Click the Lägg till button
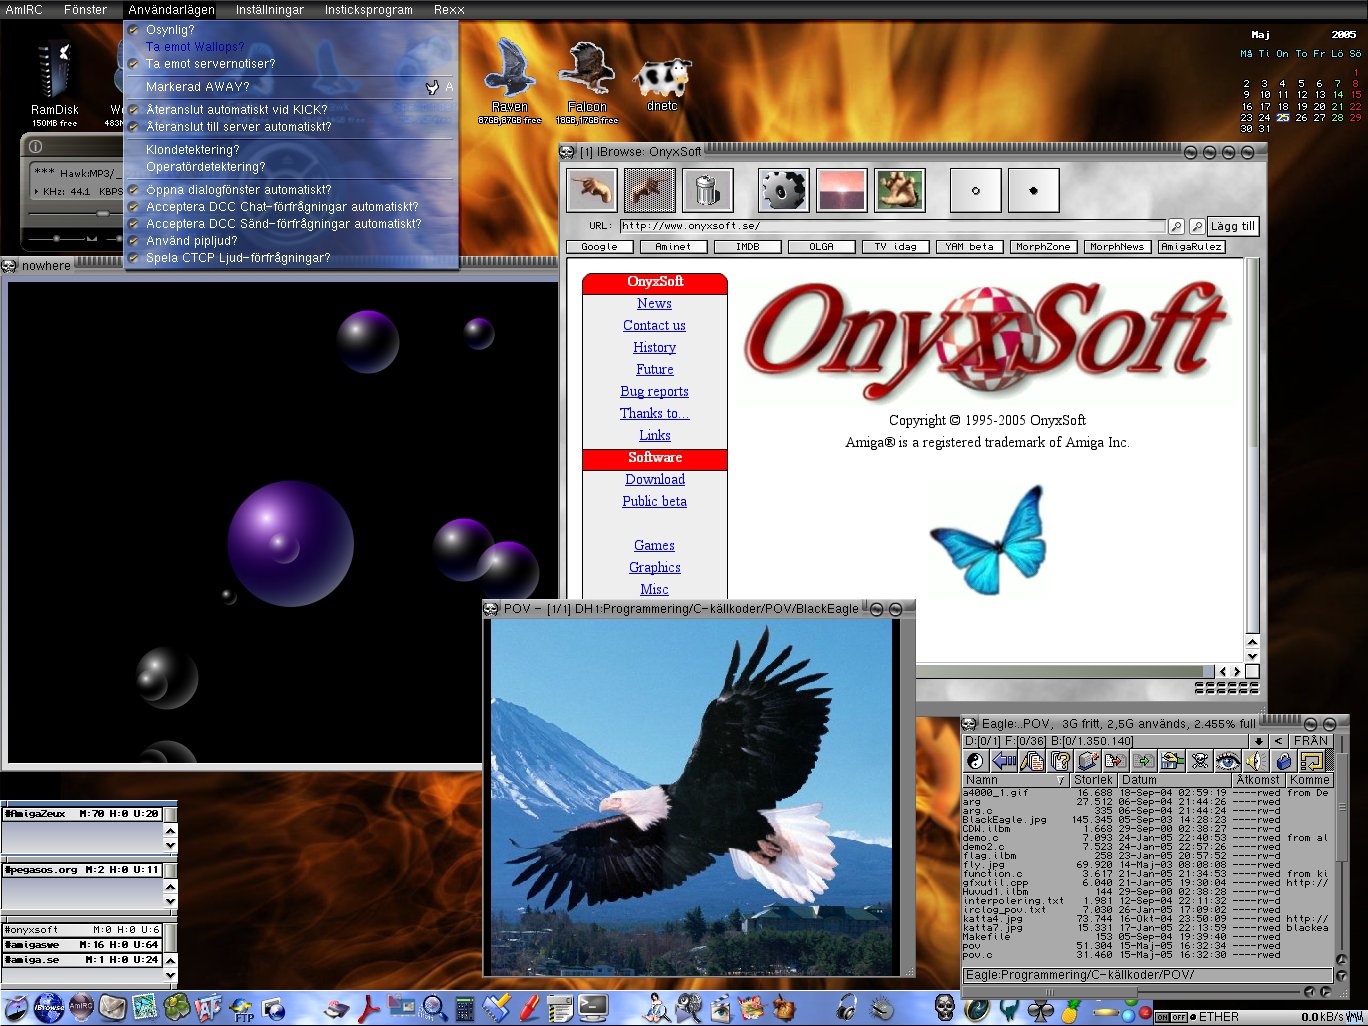 click(x=1232, y=226)
